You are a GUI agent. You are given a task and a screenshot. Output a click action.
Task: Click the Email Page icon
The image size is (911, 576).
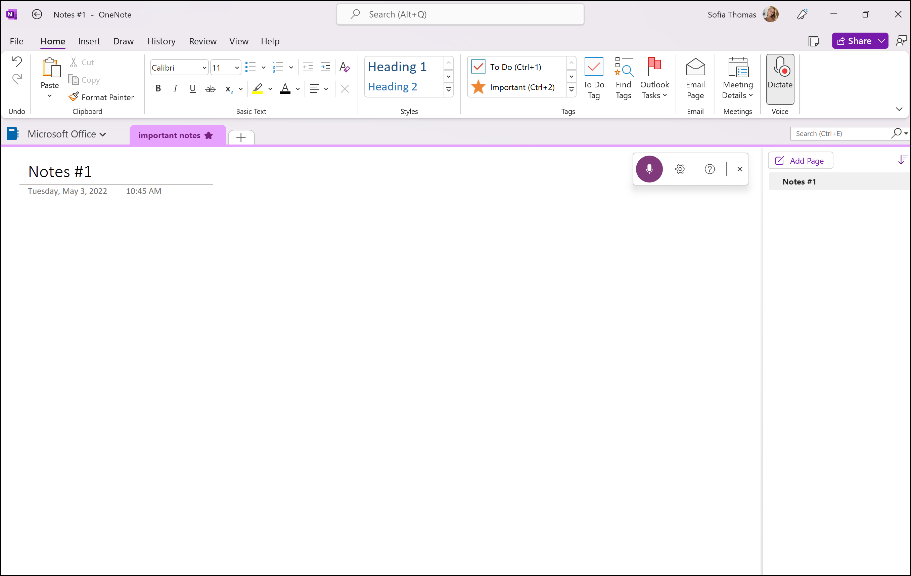point(695,78)
